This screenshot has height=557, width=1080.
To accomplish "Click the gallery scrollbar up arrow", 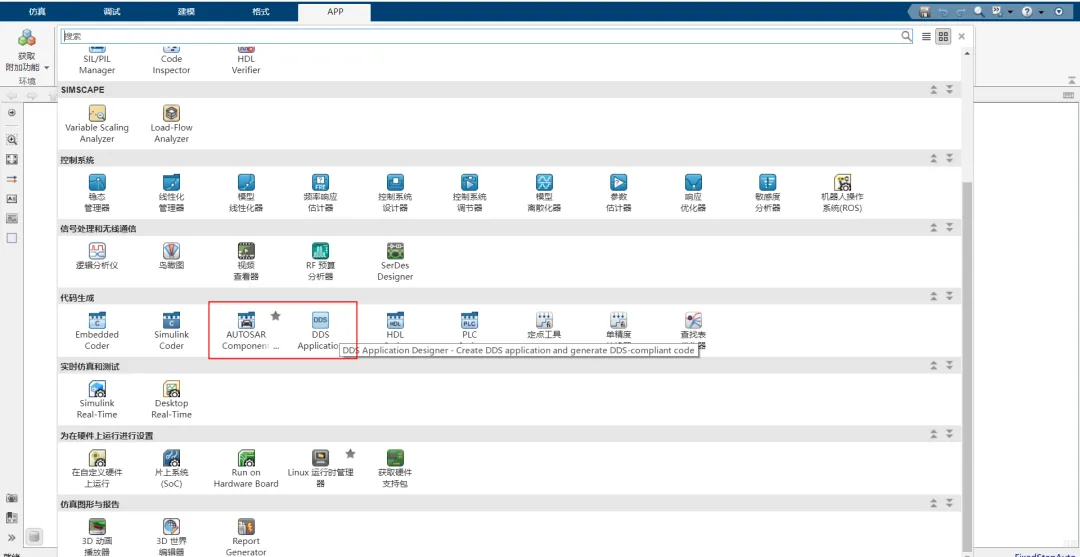I will 967,54.
